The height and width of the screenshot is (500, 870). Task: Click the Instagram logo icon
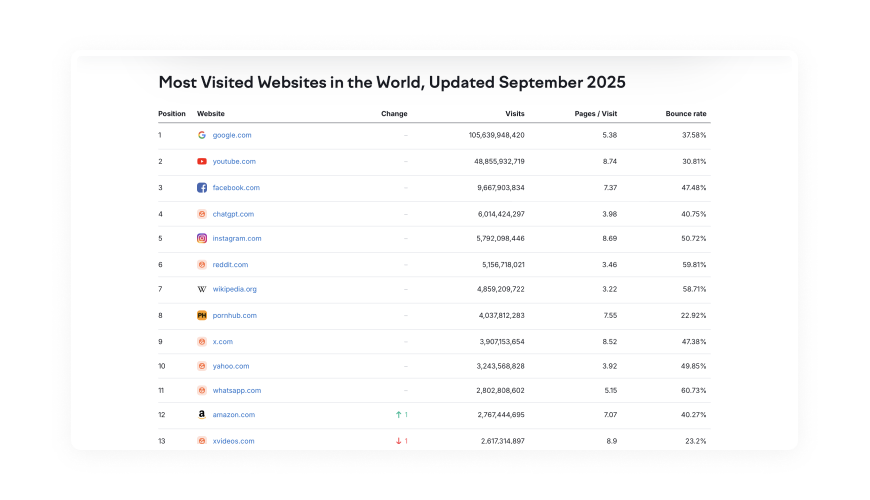coord(202,238)
